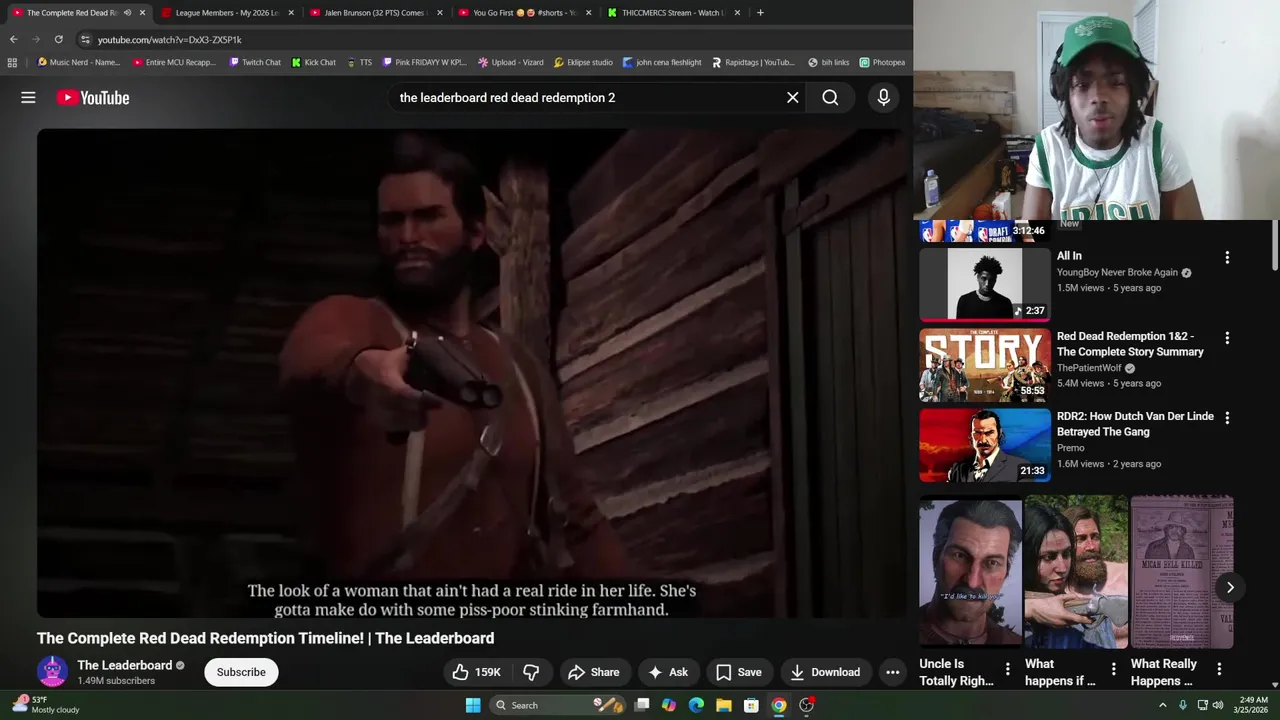Ask about this video
Viewport: 1280px width, 720px height.
(668, 672)
